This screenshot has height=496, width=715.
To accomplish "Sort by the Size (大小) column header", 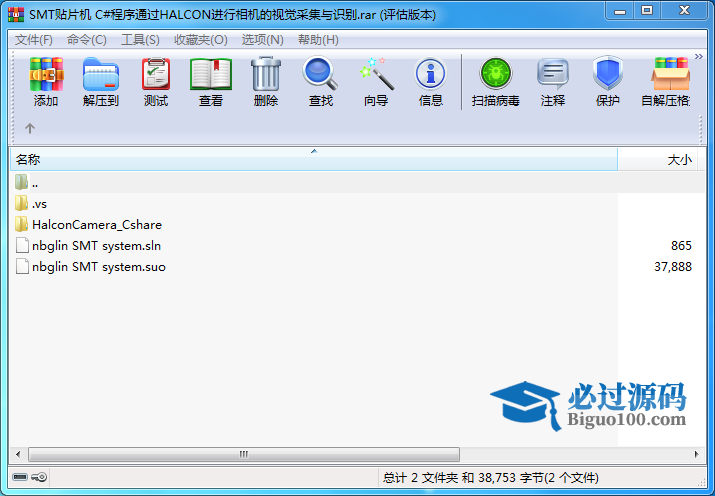I will coord(658,160).
